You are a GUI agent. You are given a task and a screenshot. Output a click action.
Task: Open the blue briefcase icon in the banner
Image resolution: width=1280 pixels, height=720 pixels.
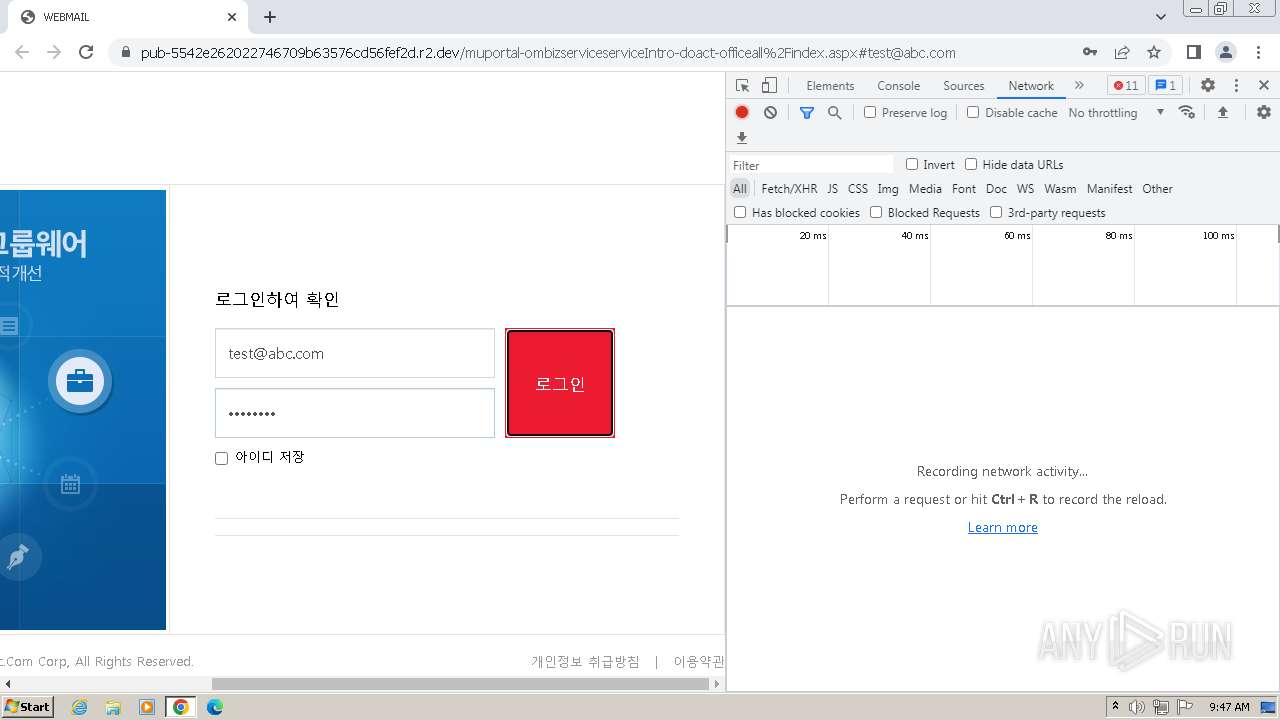coord(80,381)
